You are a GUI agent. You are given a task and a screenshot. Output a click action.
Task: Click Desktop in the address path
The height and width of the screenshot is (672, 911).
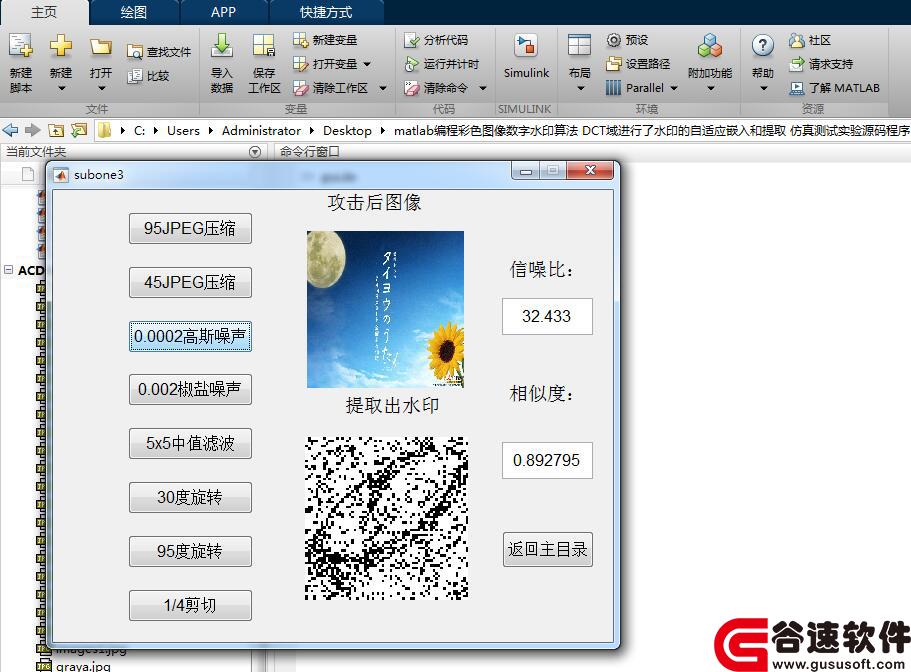347,131
